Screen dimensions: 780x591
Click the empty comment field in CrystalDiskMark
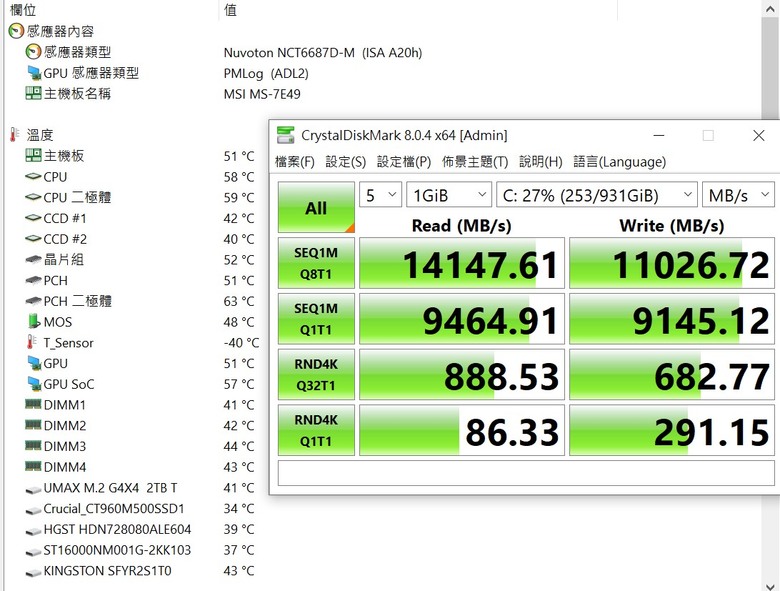pyautogui.click(x=526, y=473)
